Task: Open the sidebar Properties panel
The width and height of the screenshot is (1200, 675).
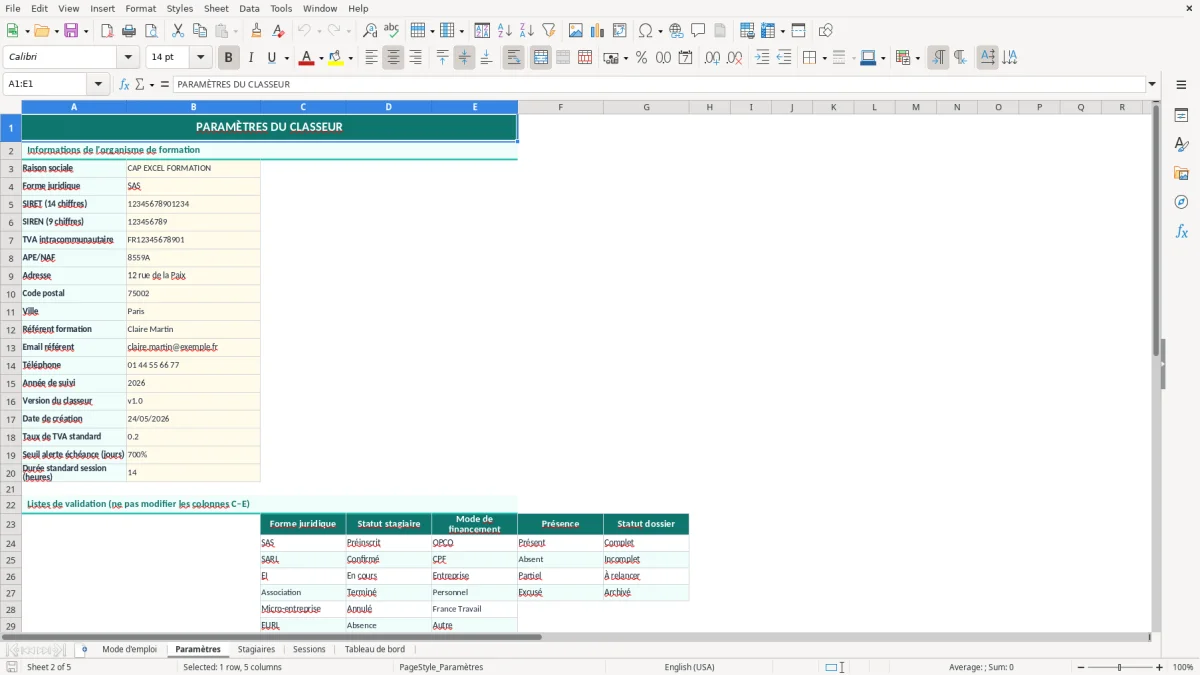Action: (x=1181, y=116)
